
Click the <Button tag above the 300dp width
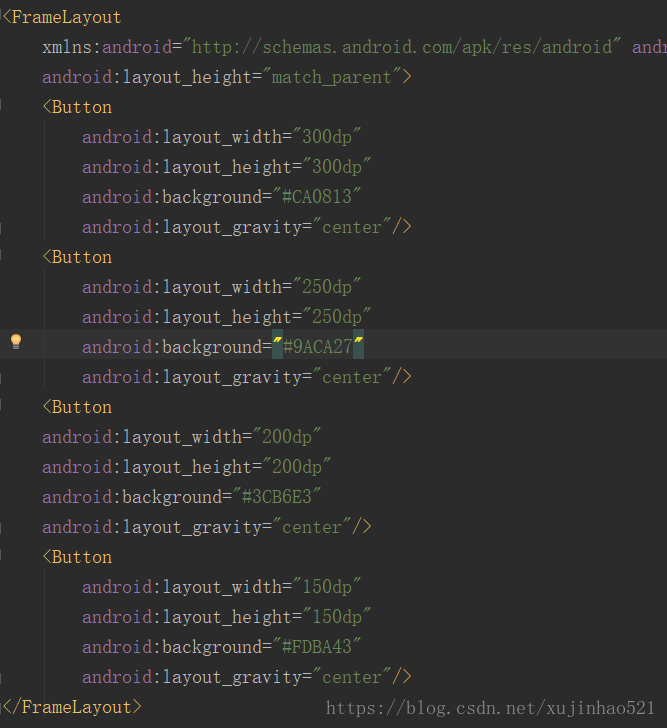(77, 107)
